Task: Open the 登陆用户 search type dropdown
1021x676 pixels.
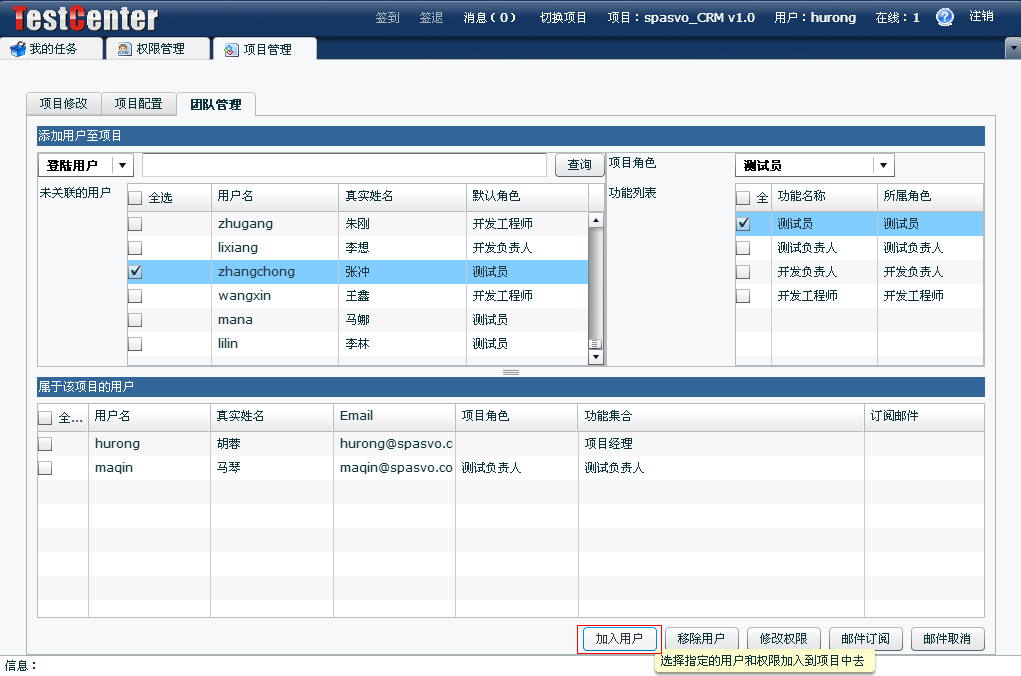Action: coord(122,166)
